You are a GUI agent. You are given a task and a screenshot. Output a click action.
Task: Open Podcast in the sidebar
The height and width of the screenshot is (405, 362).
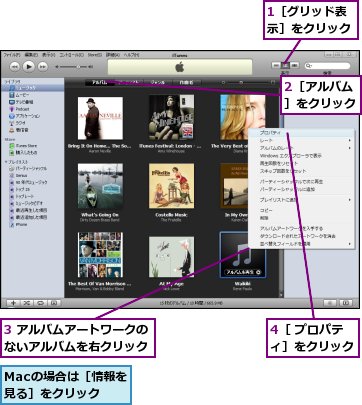tap(32, 109)
